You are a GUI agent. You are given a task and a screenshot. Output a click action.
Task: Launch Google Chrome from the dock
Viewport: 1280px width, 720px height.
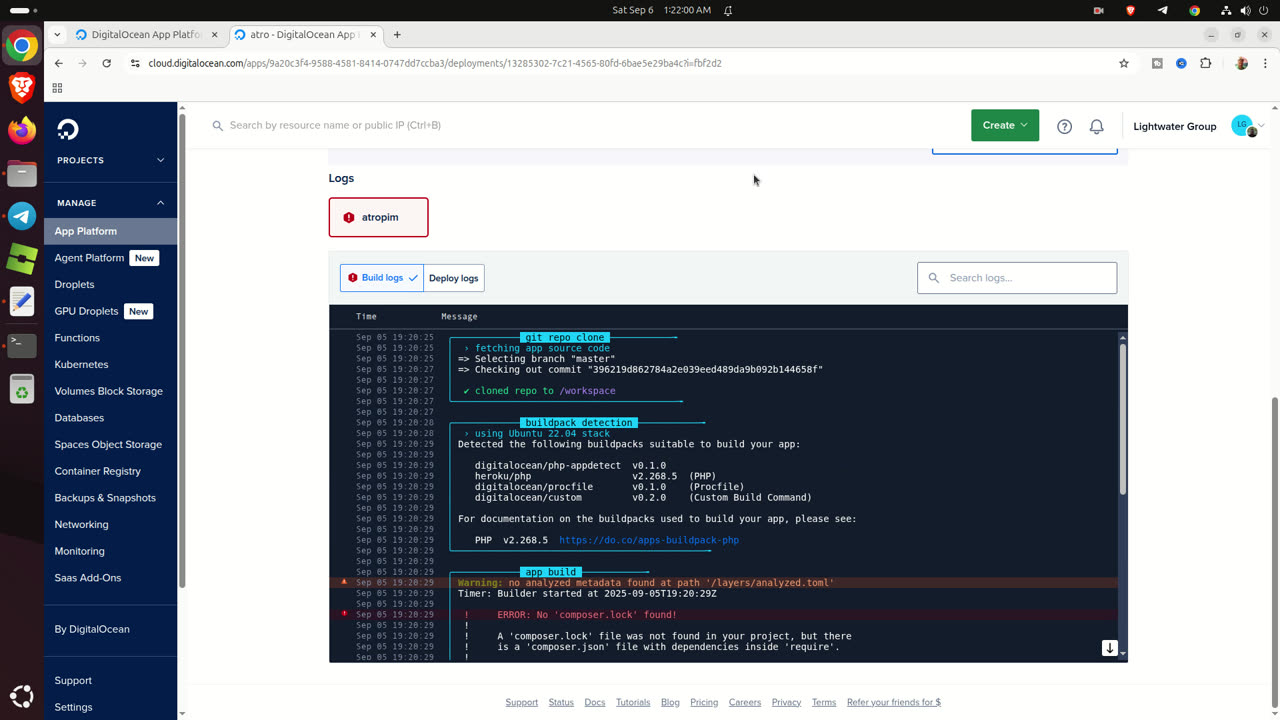22,46
